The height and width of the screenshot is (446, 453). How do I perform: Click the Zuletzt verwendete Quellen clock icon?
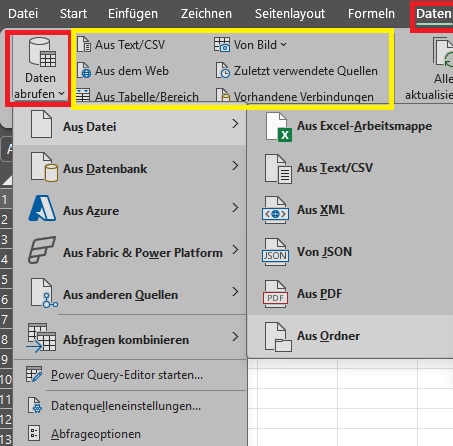point(223,70)
